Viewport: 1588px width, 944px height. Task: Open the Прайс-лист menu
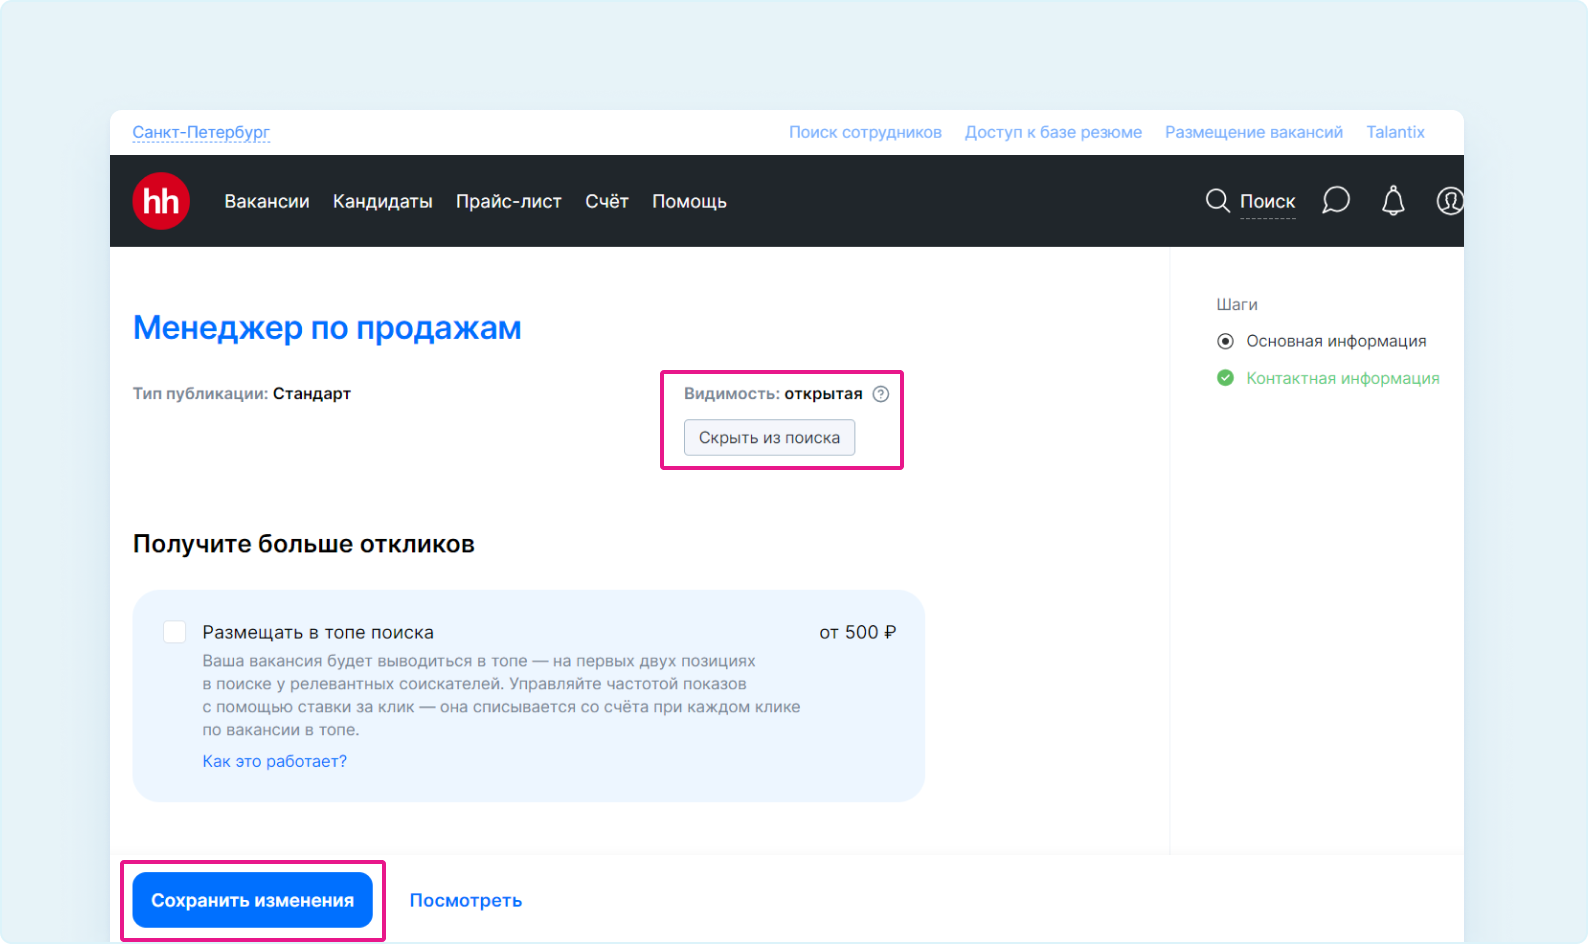tap(509, 201)
